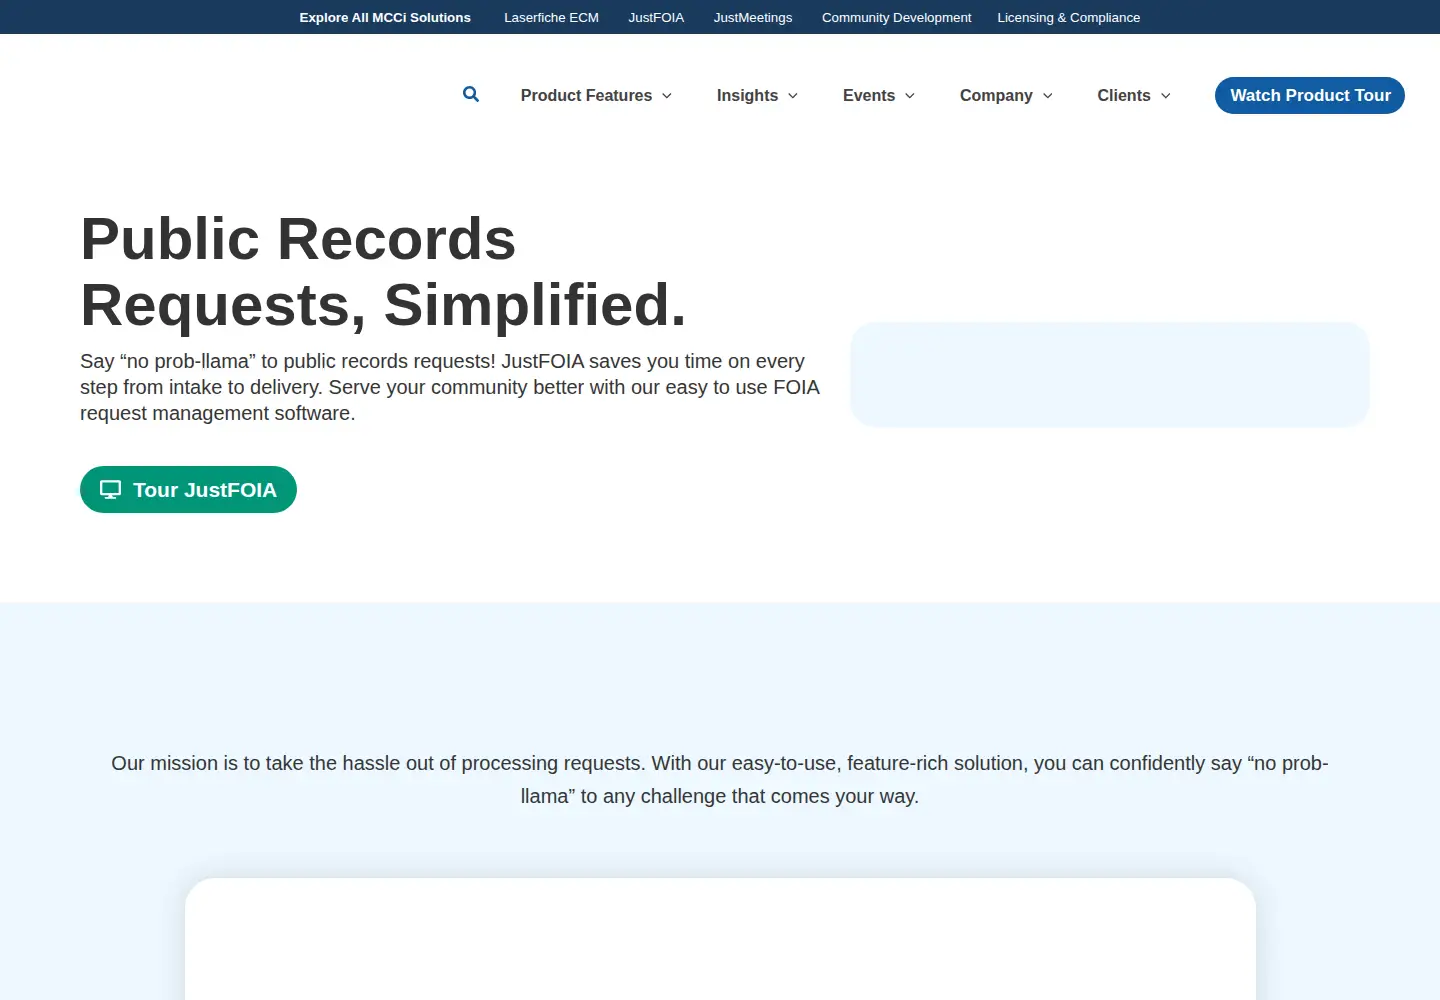This screenshot has width=1440, height=1000.
Task: Click the monitor icon in Tour JustFOIA button
Action: click(x=110, y=490)
